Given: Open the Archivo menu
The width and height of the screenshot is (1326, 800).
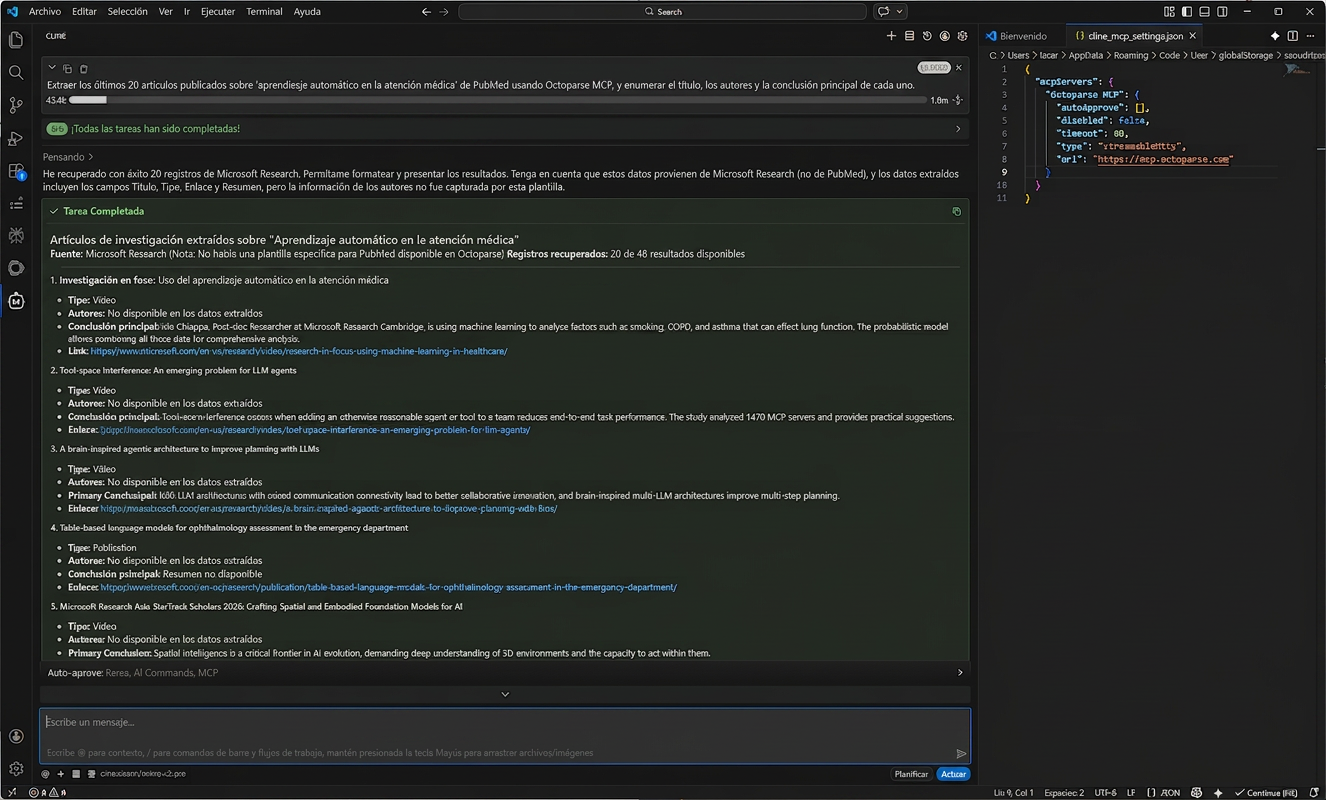Looking at the screenshot, I should [x=45, y=12].
